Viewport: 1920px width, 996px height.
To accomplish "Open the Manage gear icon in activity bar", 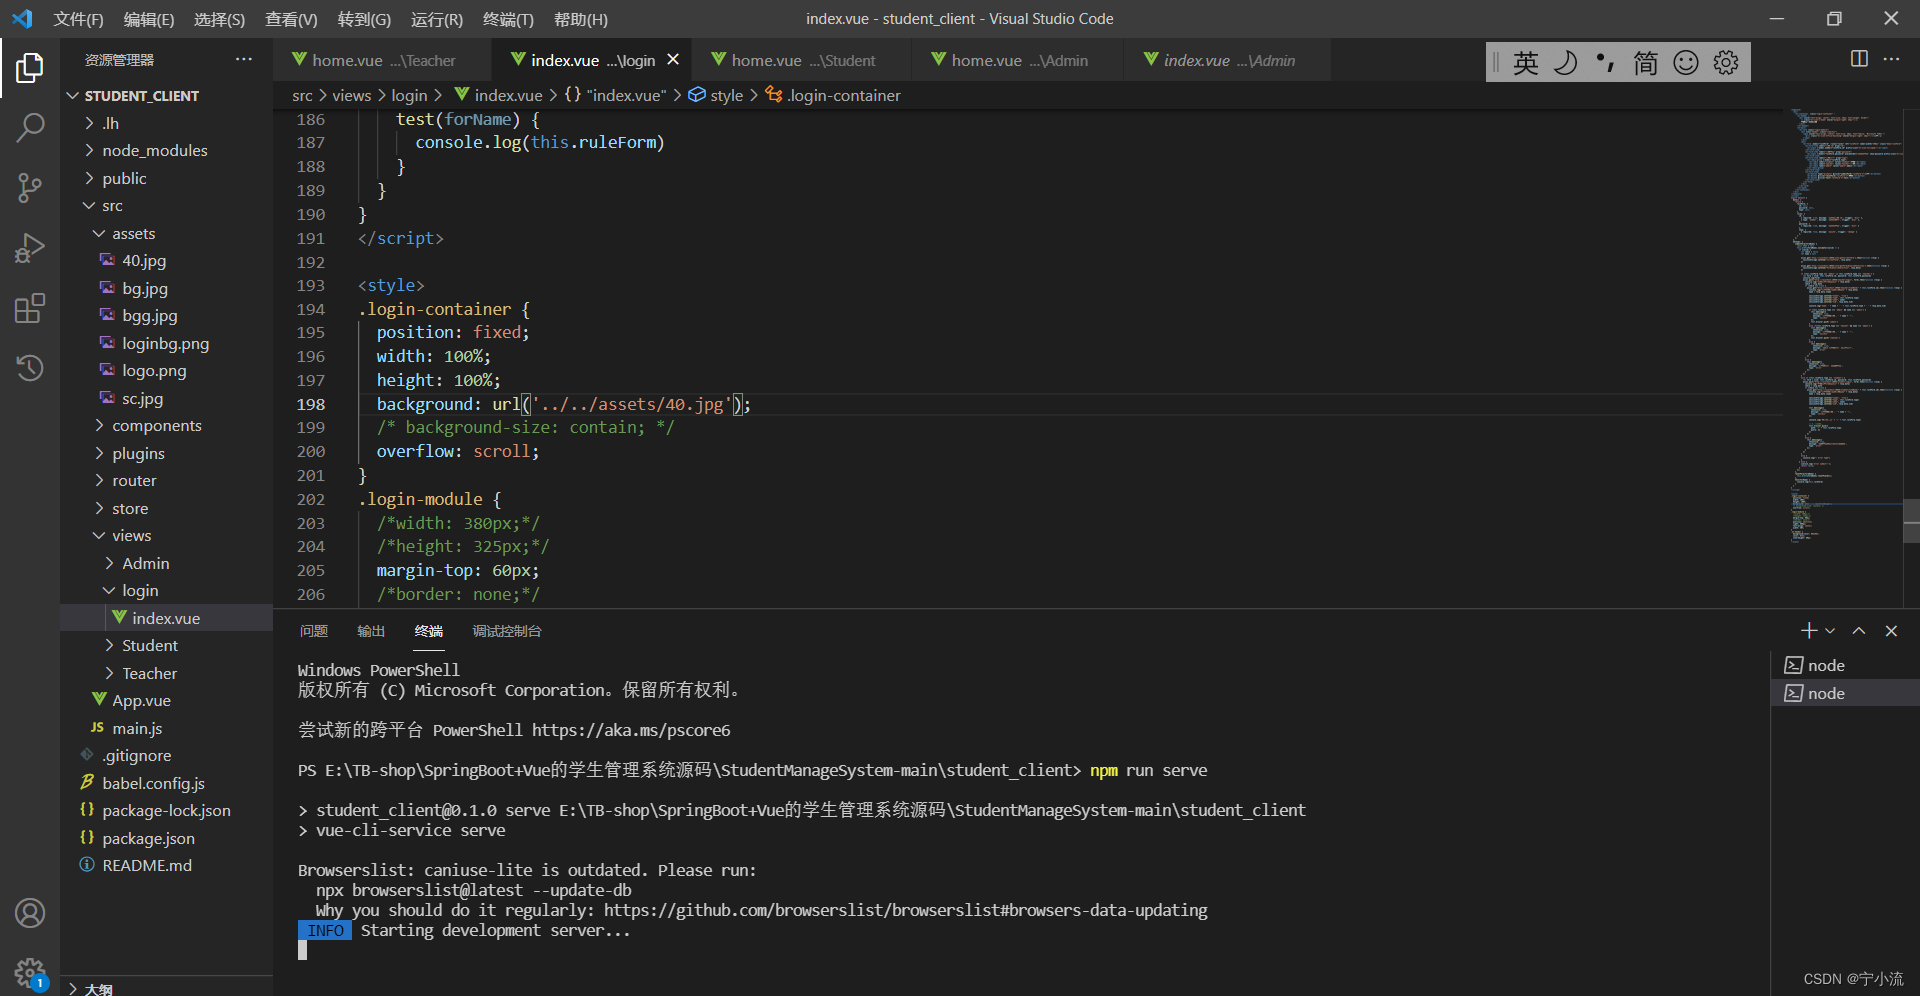I will [30, 972].
